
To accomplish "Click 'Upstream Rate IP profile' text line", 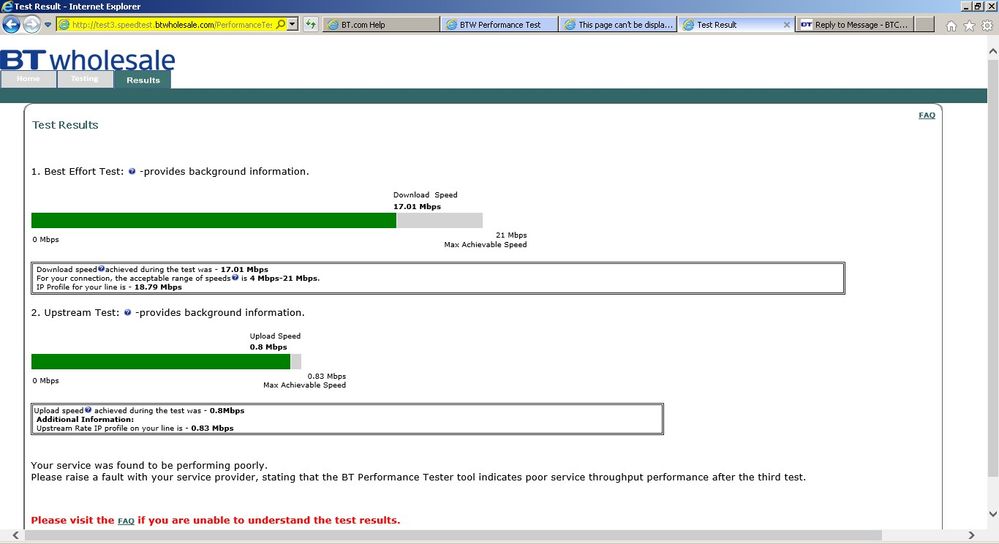I will tap(134, 429).
